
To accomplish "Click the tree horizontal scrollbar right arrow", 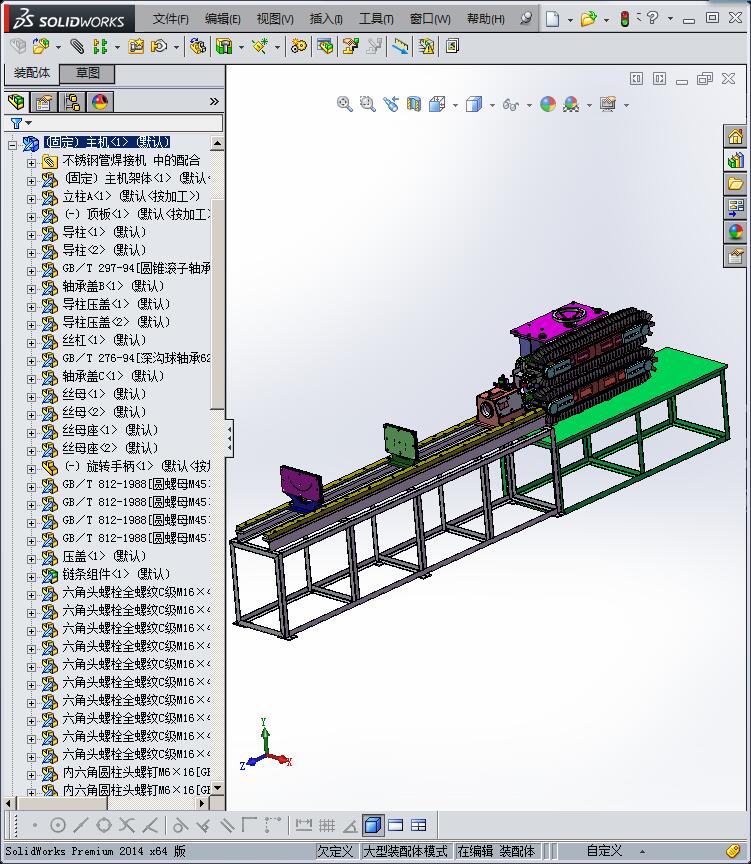I will tap(202, 803).
